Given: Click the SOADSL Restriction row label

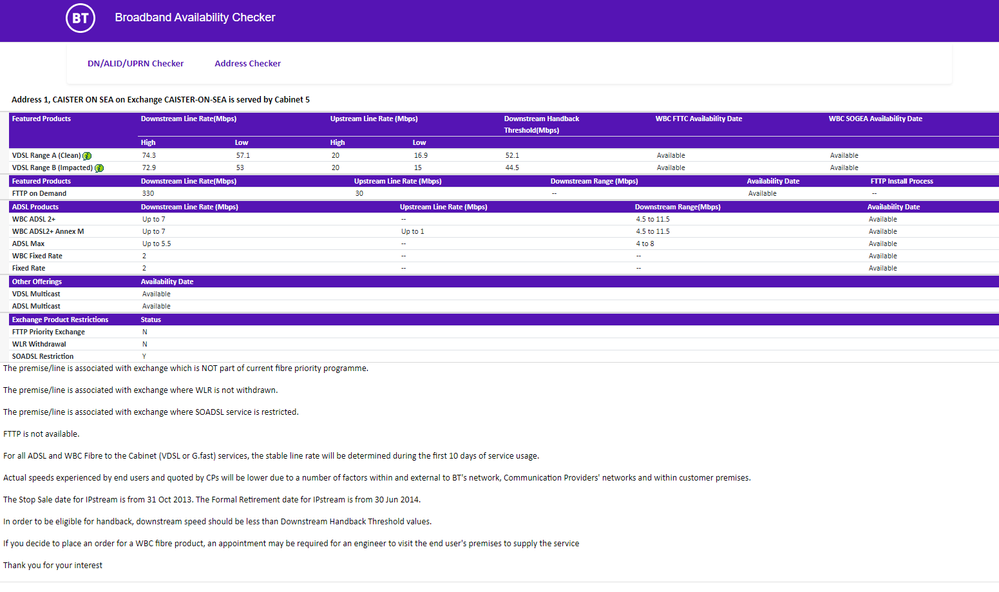Looking at the screenshot, I should (x=43, y=356).
